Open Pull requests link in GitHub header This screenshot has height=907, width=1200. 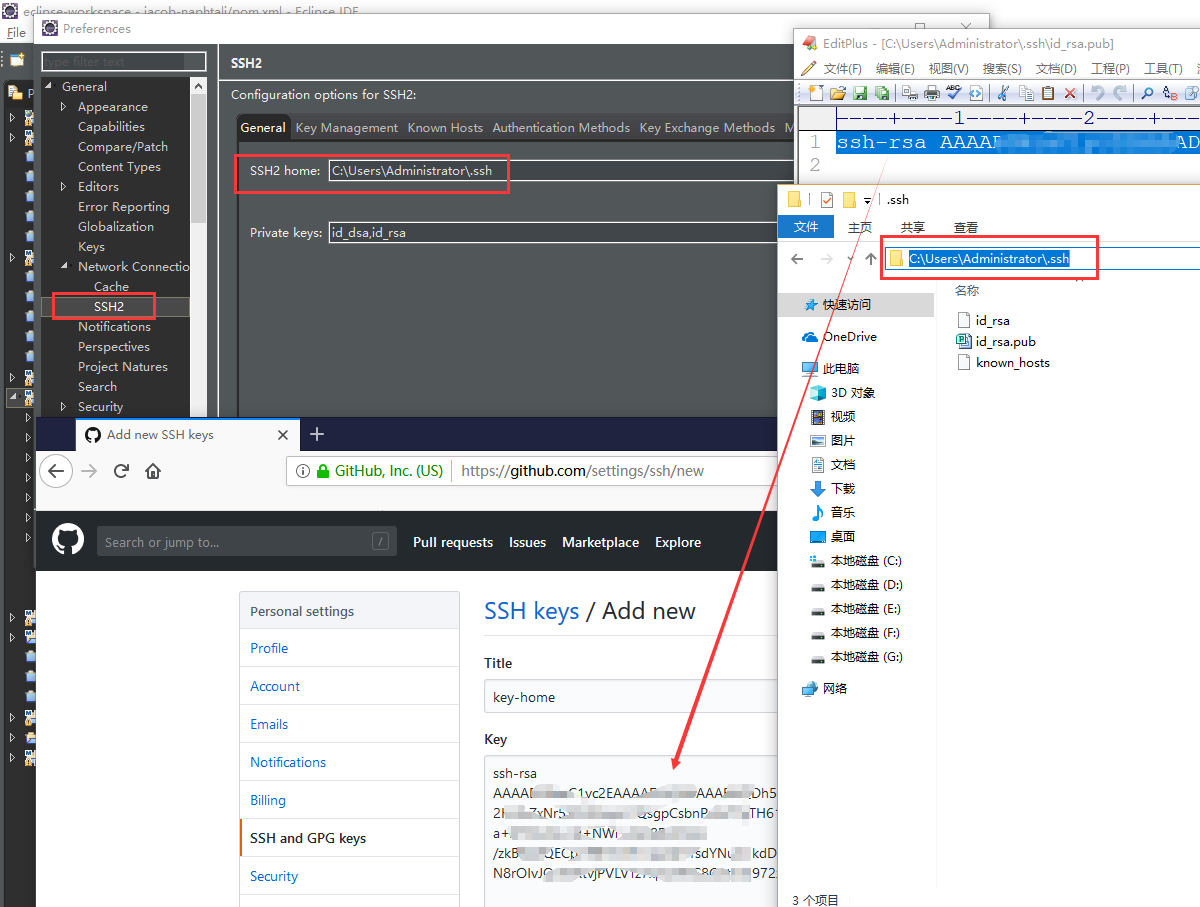pyautogui.click(x=453, y=542)
